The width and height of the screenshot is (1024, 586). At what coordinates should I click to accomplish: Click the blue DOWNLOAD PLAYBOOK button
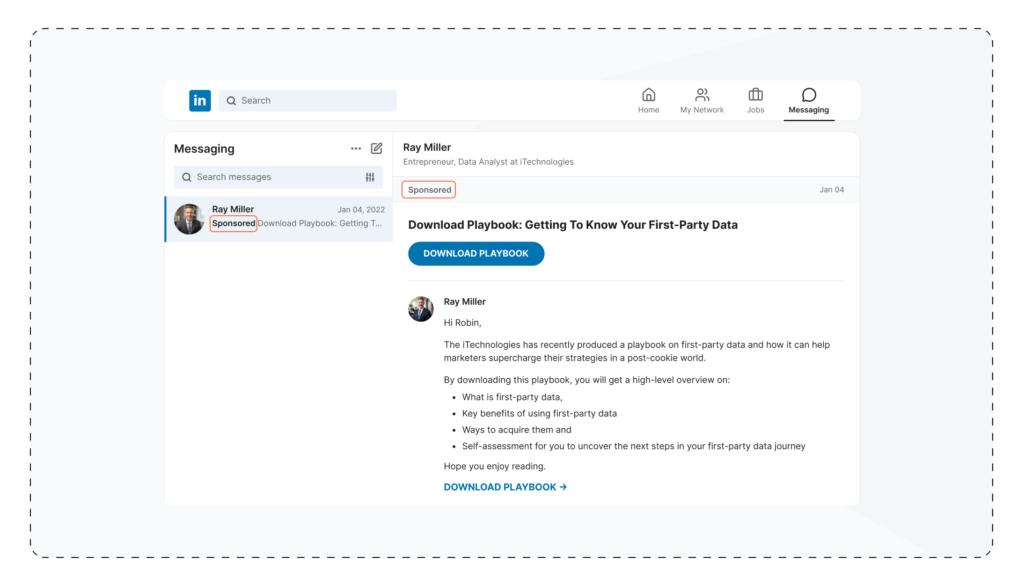(x=476, y=253)
